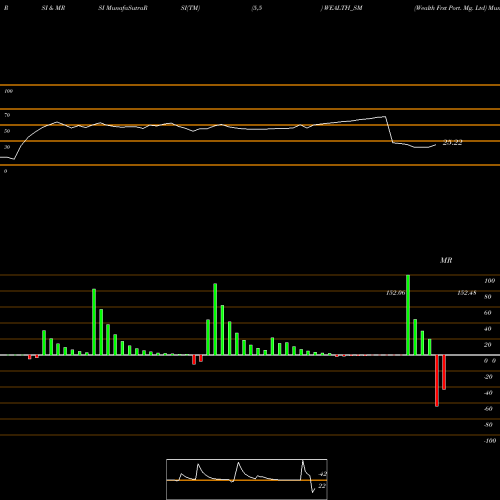
Task: Click the '60' label on MR axis
Action: [x=488, y=313]
